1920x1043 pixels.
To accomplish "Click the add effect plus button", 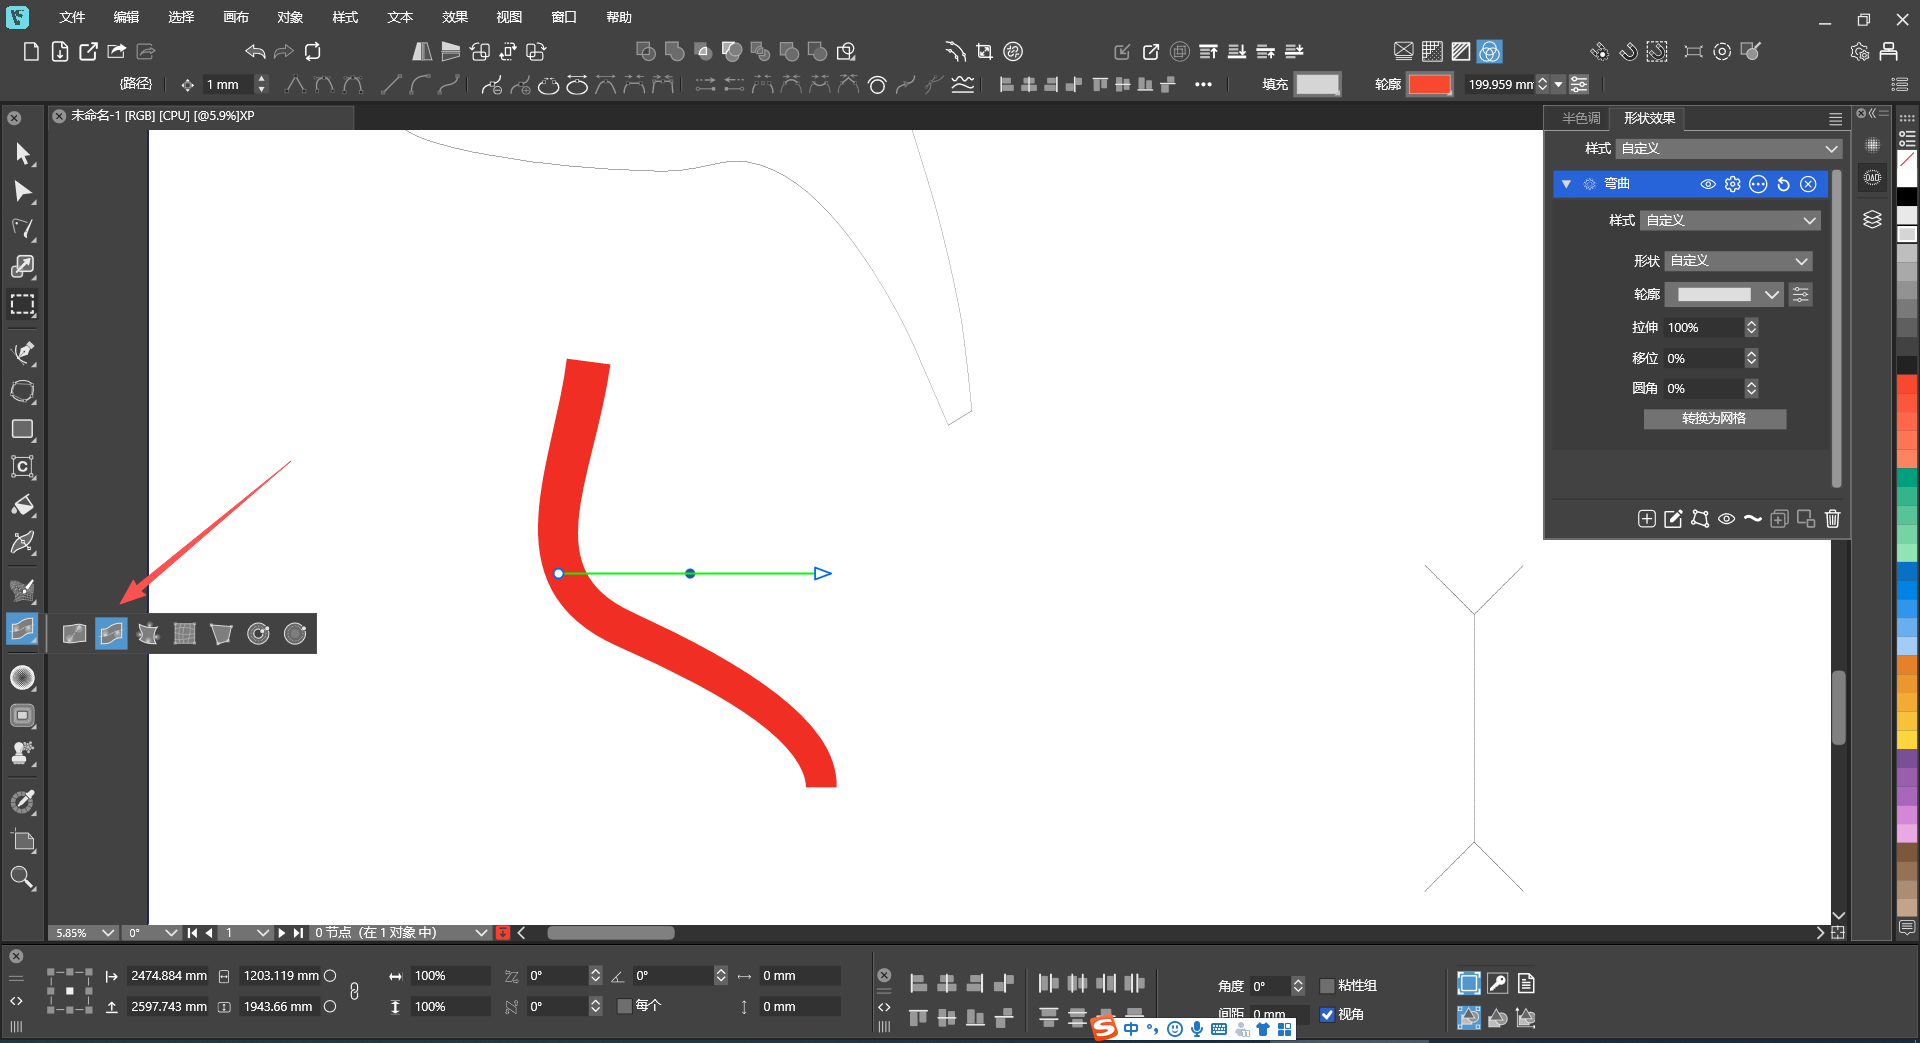I will (1646, 518).
